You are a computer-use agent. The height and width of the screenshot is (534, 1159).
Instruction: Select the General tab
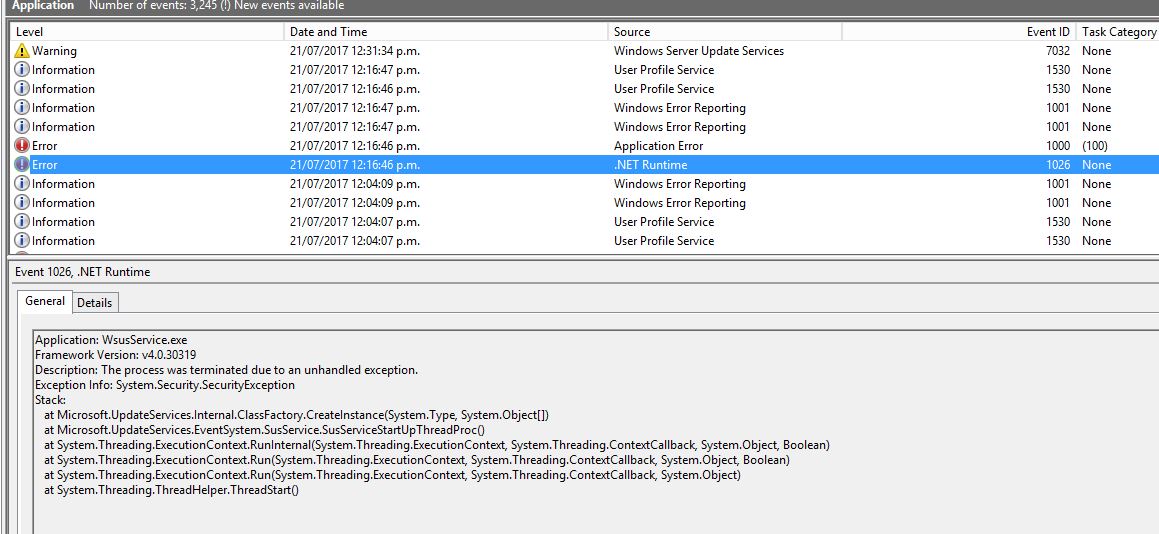[45, 301]
